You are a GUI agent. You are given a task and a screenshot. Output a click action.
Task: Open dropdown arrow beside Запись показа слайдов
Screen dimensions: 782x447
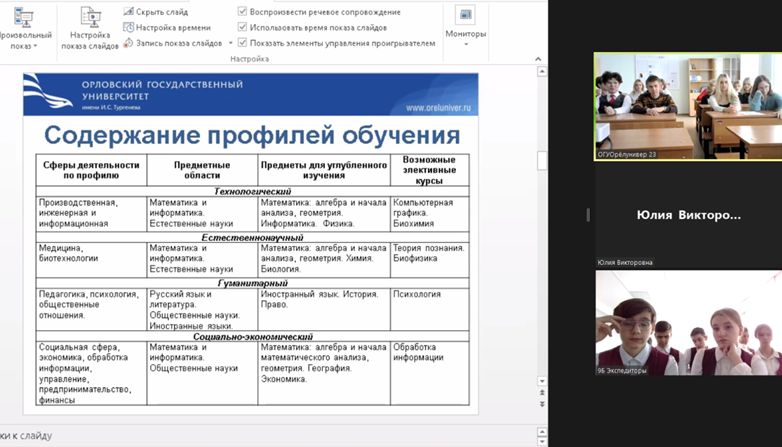pos(230,43)
